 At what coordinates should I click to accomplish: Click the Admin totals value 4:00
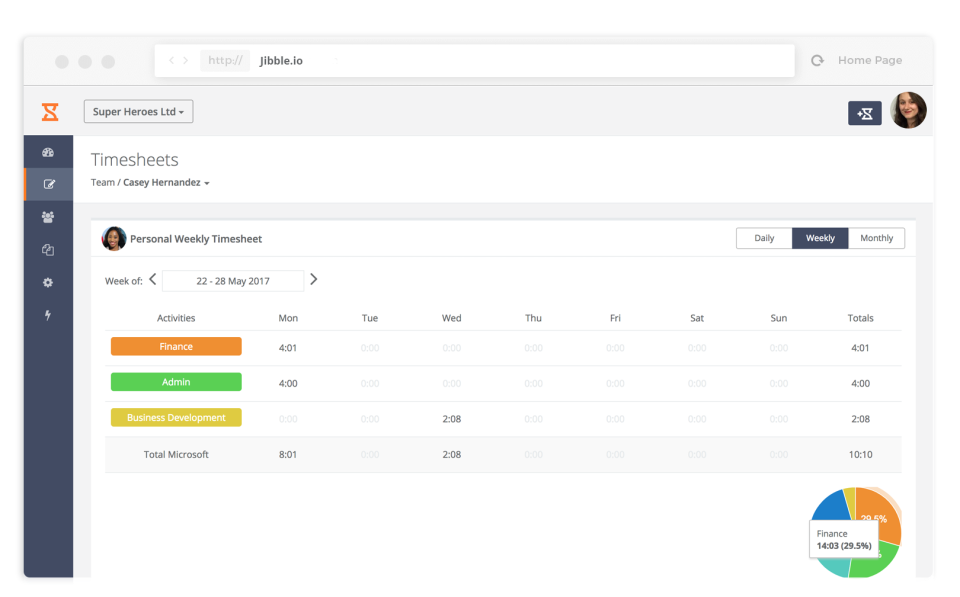coord(860,383)
